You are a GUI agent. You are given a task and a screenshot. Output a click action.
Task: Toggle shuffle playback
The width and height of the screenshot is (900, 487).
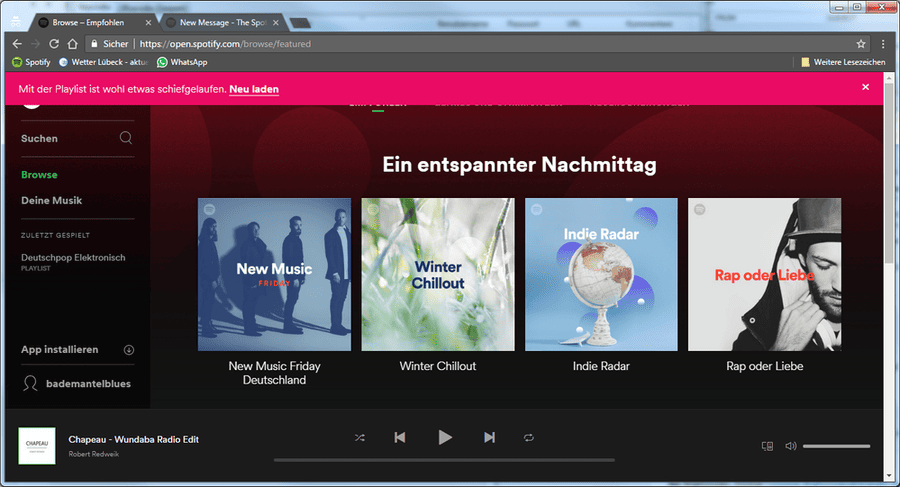click(360, 438)
